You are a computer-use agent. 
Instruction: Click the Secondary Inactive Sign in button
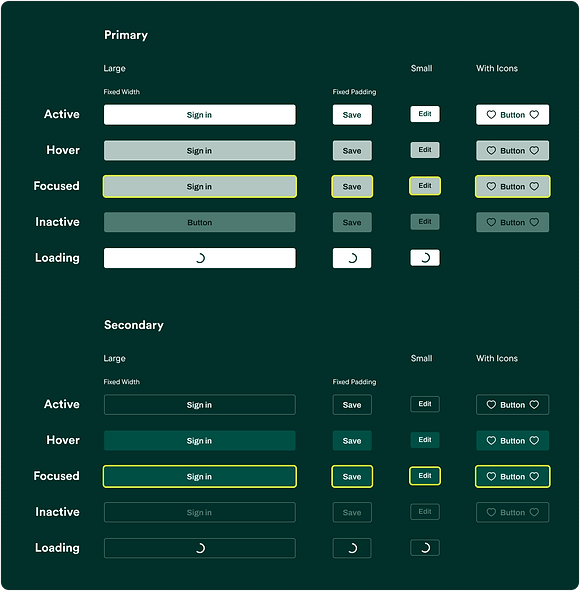pos(199,512)
